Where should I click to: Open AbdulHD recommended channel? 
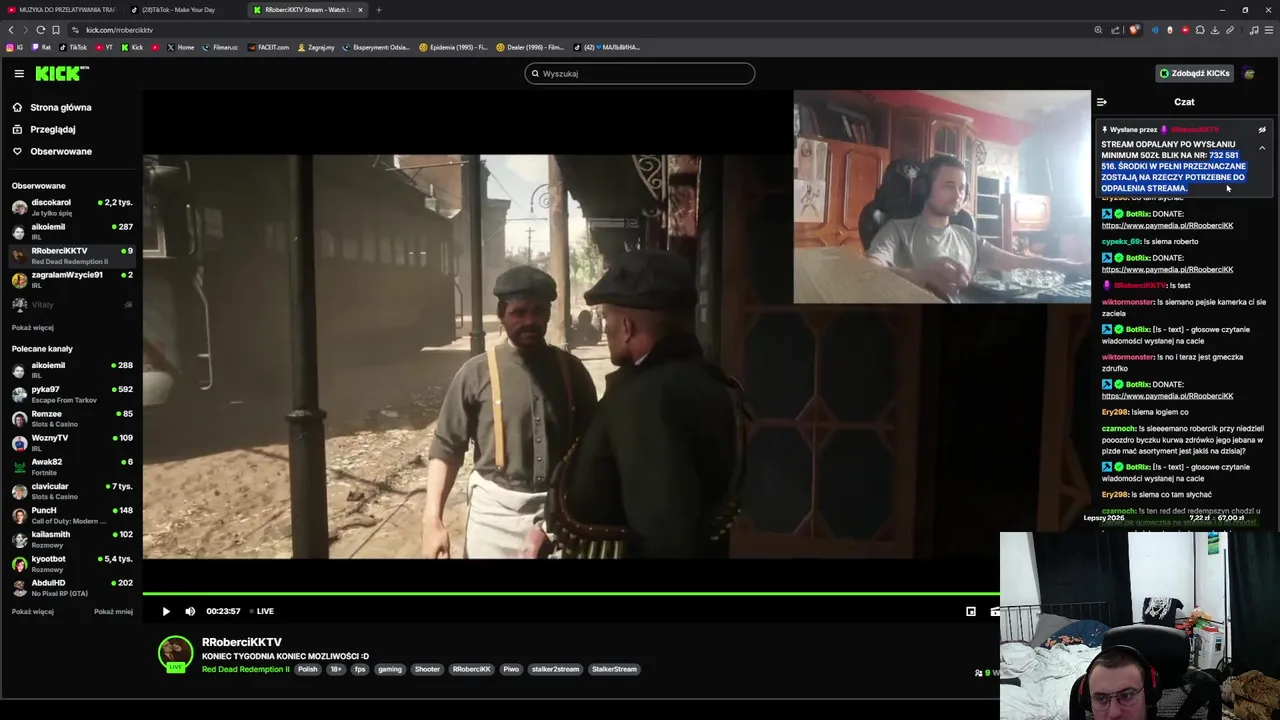[72, 587]
